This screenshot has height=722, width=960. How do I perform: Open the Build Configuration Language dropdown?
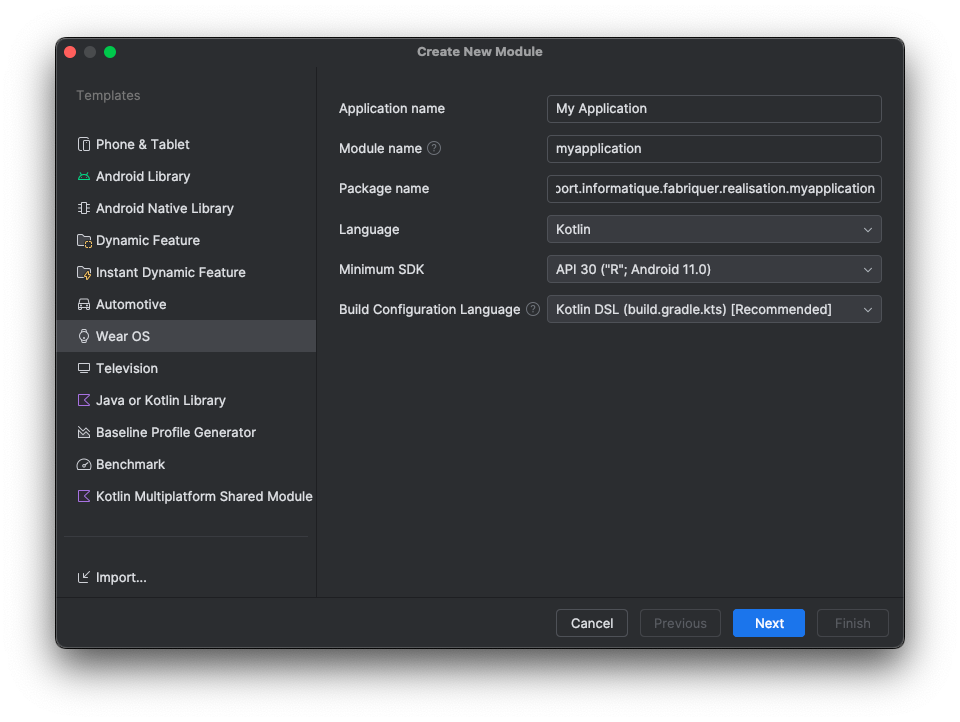pos(713,309)
